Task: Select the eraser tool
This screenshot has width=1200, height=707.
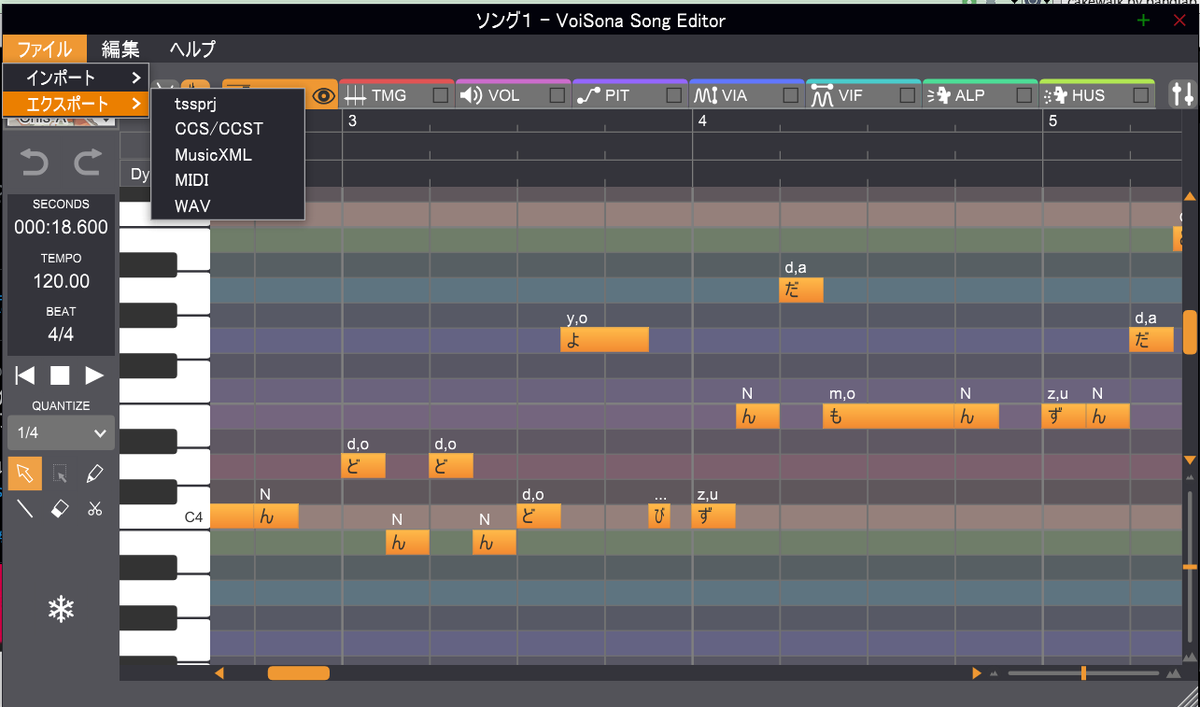Action: [x=60, y=508]
